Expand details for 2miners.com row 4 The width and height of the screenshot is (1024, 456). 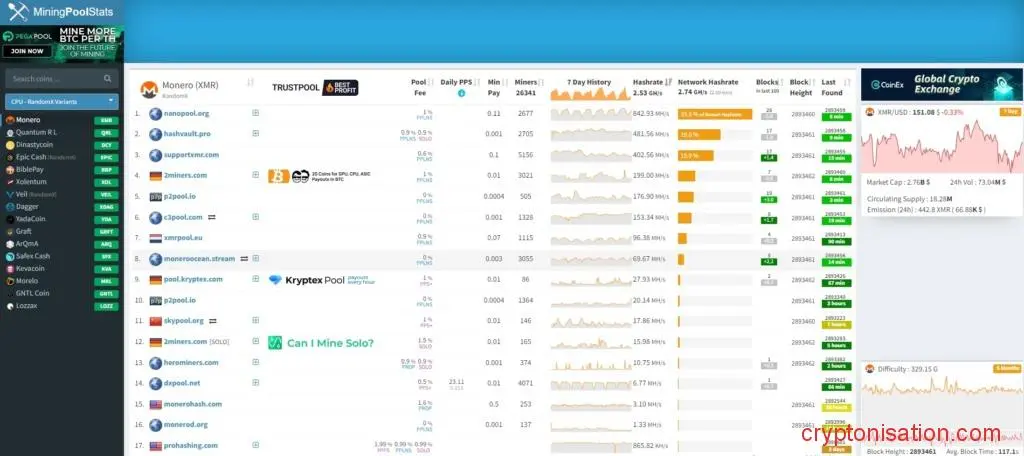pyautogui.click(x=255, y=175)
